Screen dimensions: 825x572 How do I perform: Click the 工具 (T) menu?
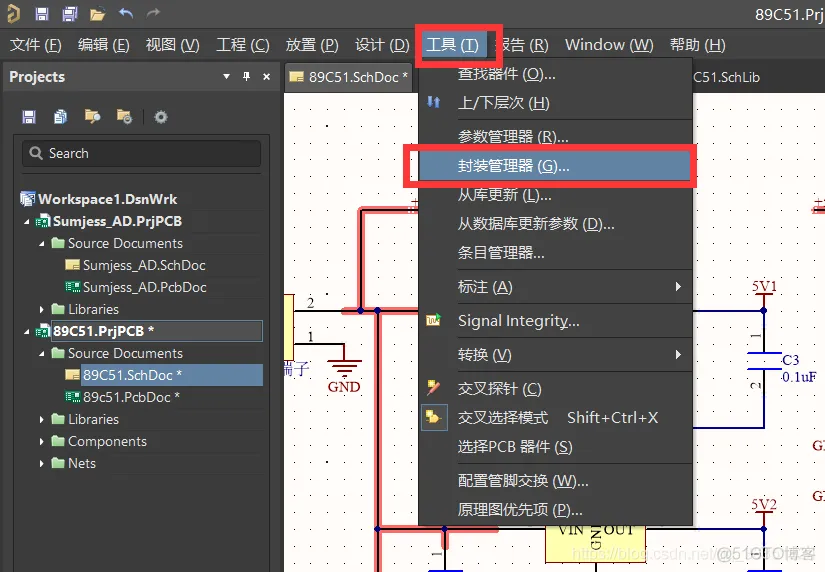(452, 45)
